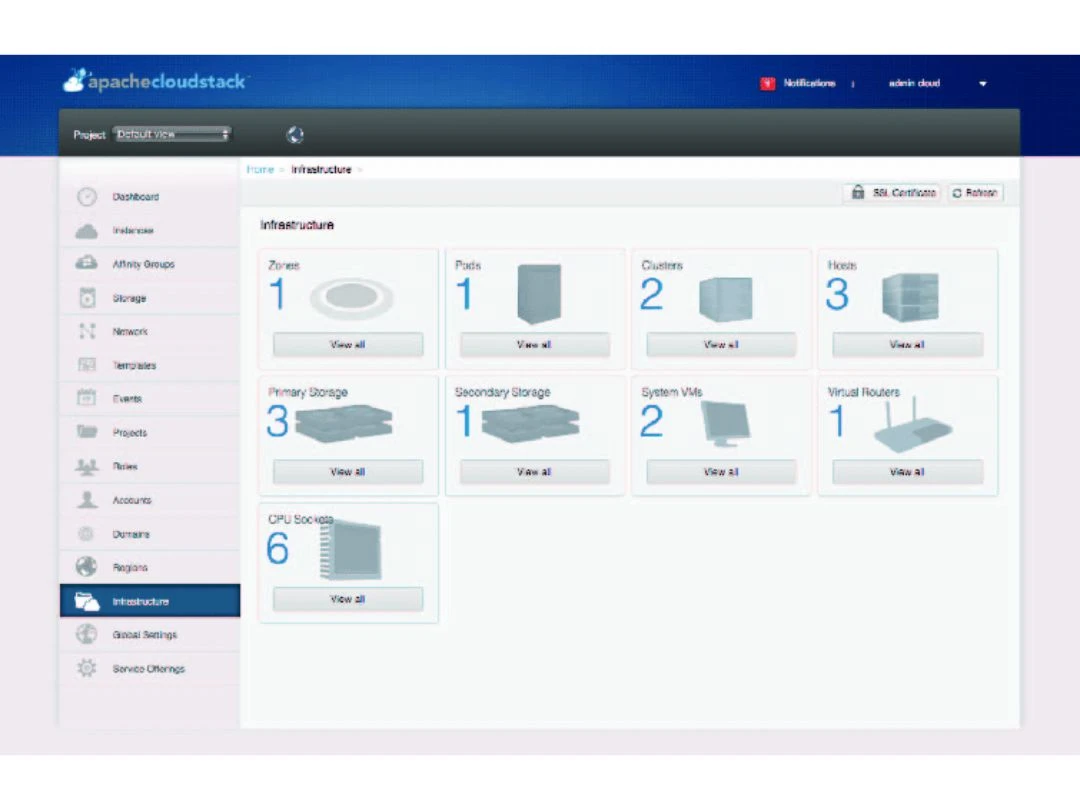Click the red Notifications badge icon
The image size is (1080, 810).
pyautogui.click(x=767, y=84)
